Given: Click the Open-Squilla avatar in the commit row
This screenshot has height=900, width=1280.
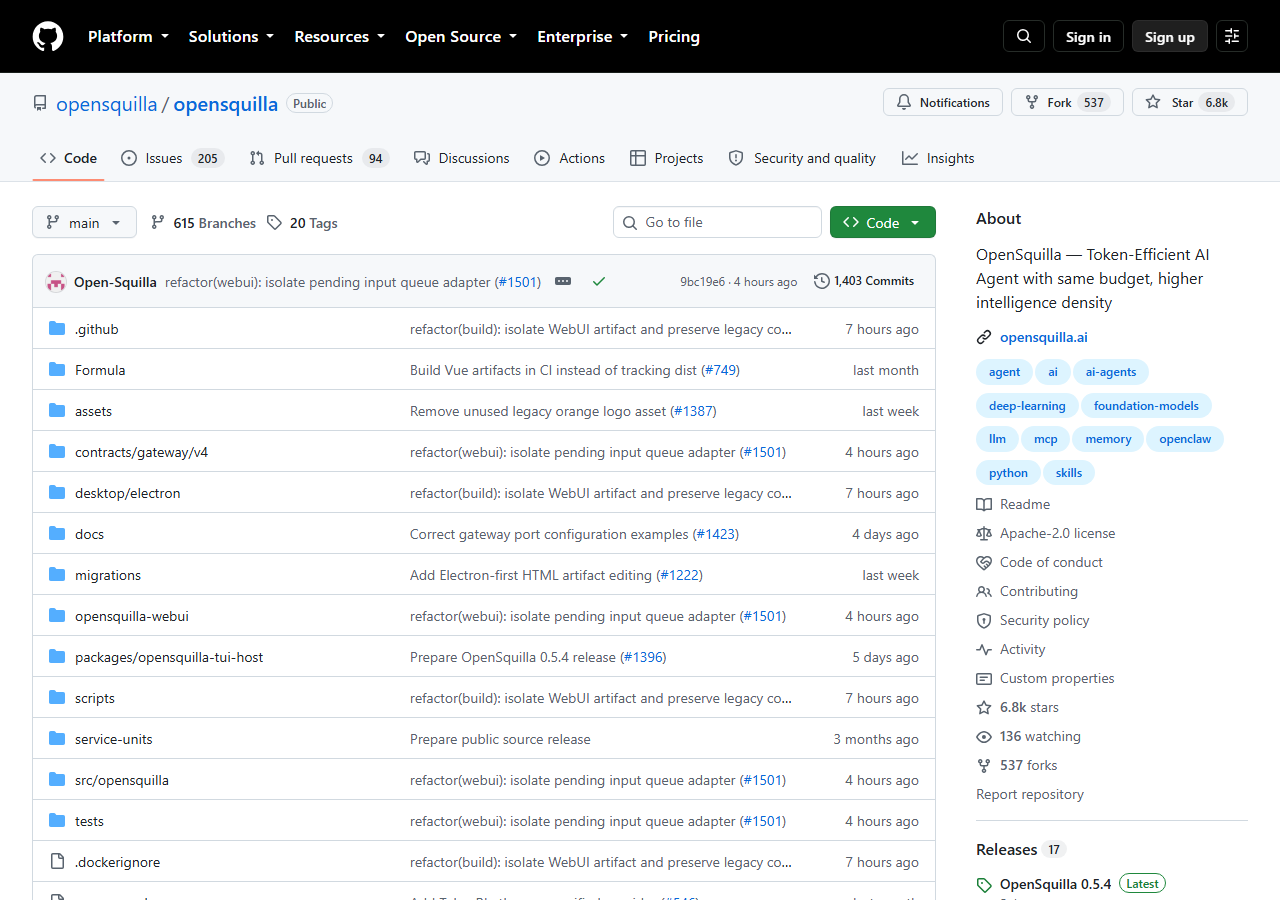Looking at the screenshot, I should 56,282.
